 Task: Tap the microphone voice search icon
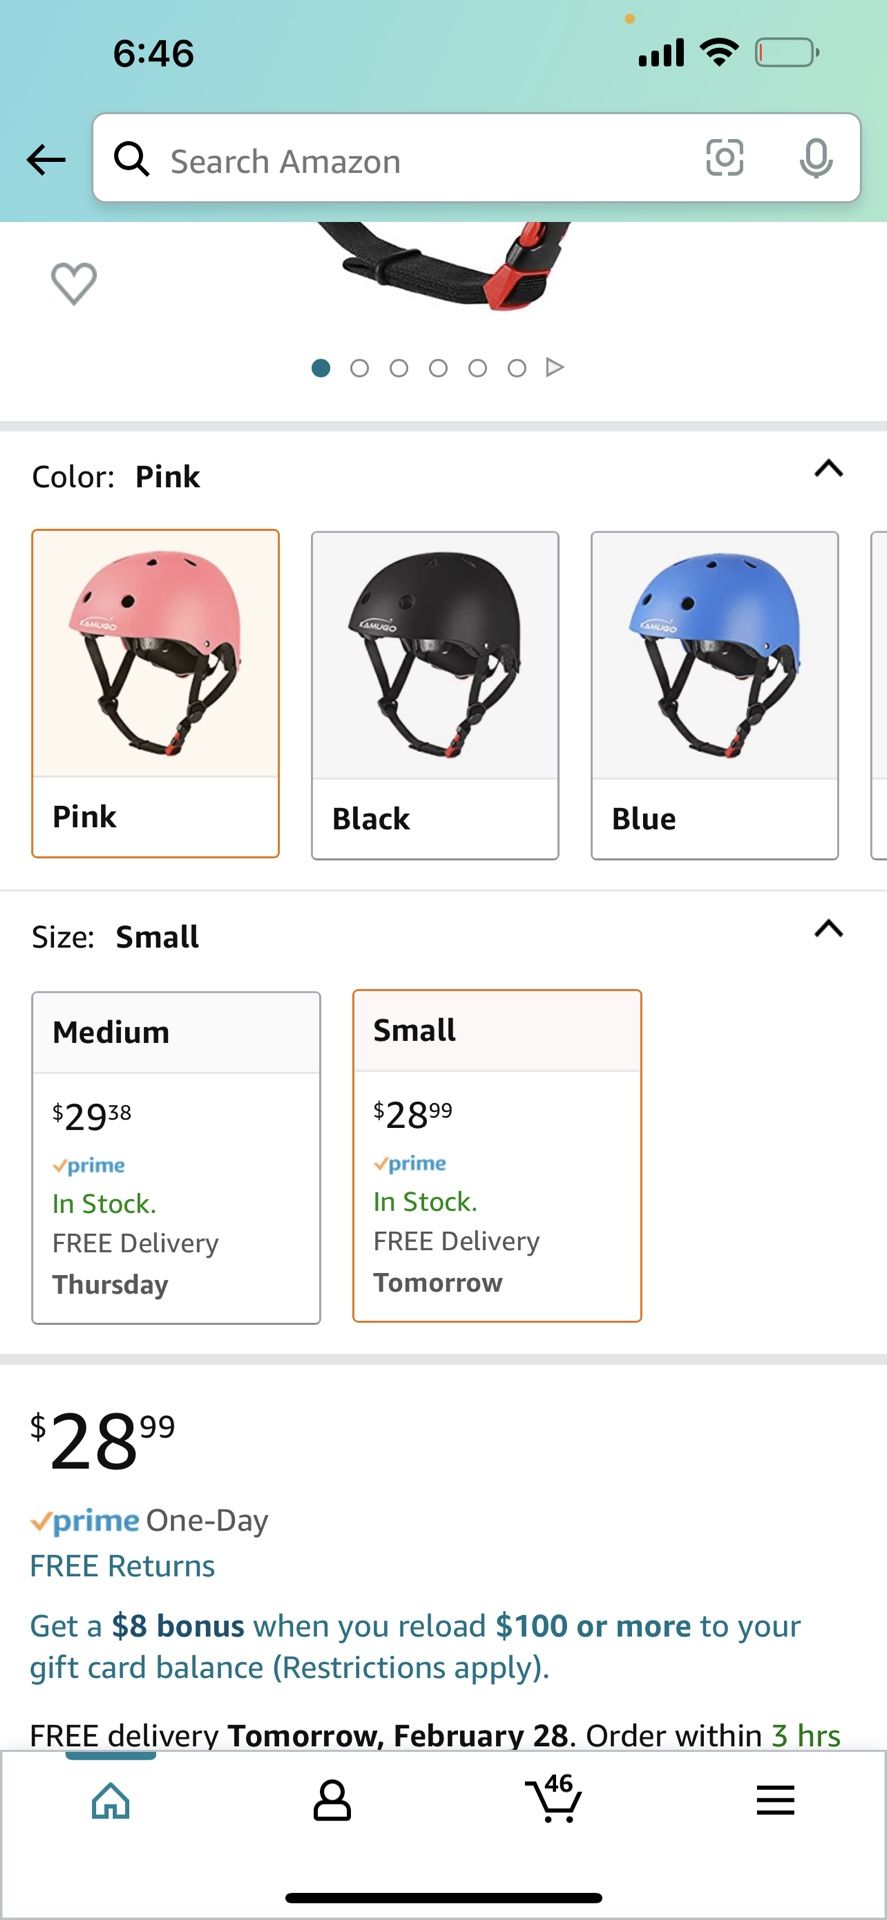pos(816,158)
